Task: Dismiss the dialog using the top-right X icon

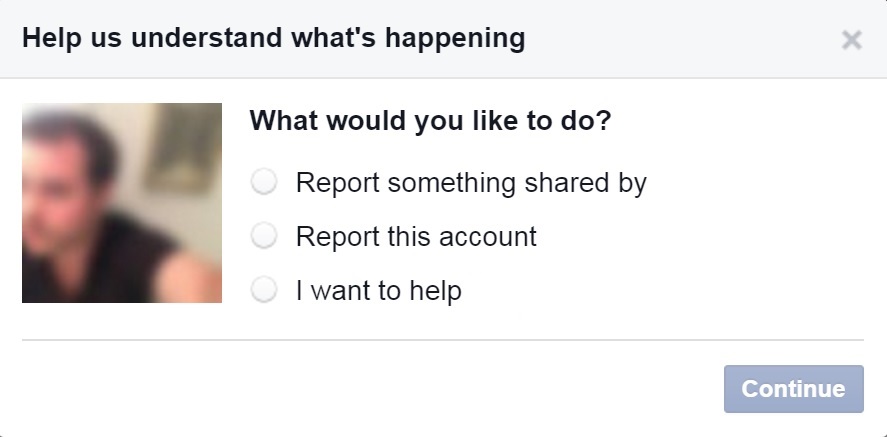Action: pos(851,40)
